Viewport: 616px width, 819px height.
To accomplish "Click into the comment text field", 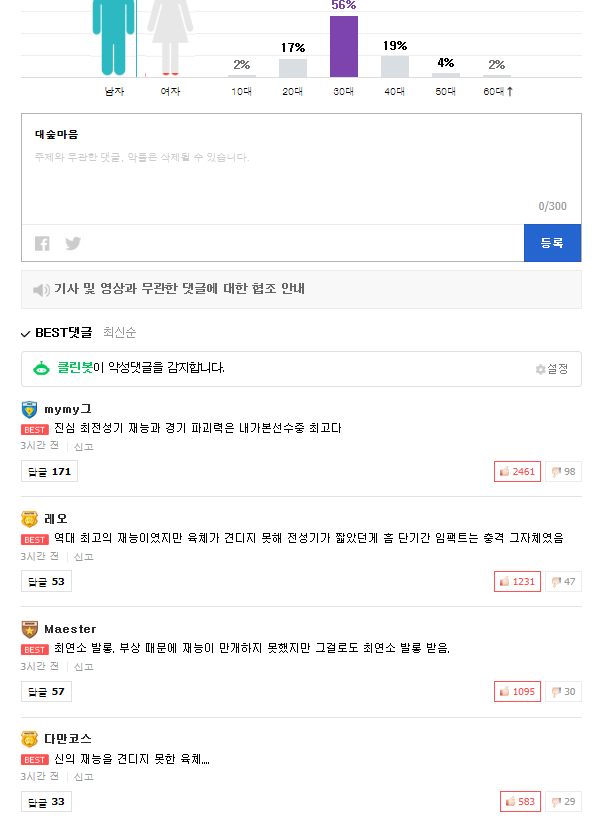I will pos(300,170).
